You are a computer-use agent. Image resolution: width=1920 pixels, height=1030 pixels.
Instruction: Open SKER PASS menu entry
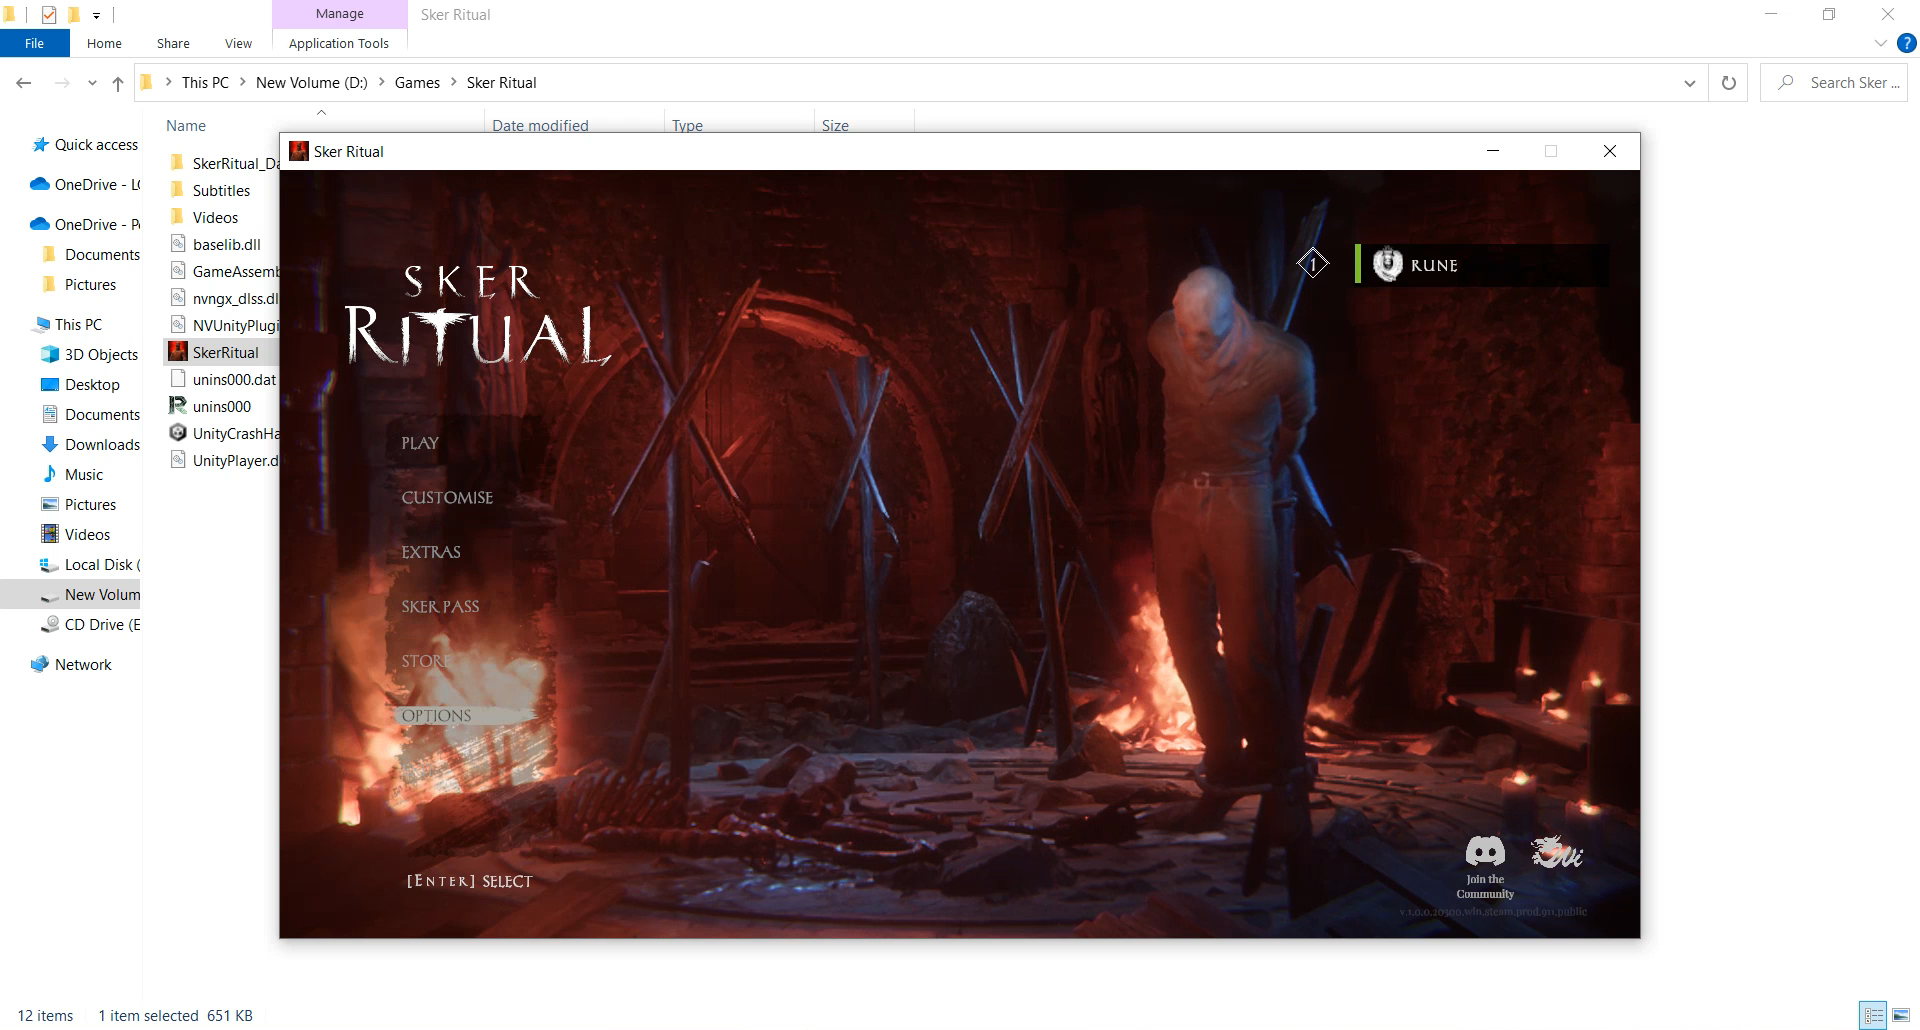(440, 606)
